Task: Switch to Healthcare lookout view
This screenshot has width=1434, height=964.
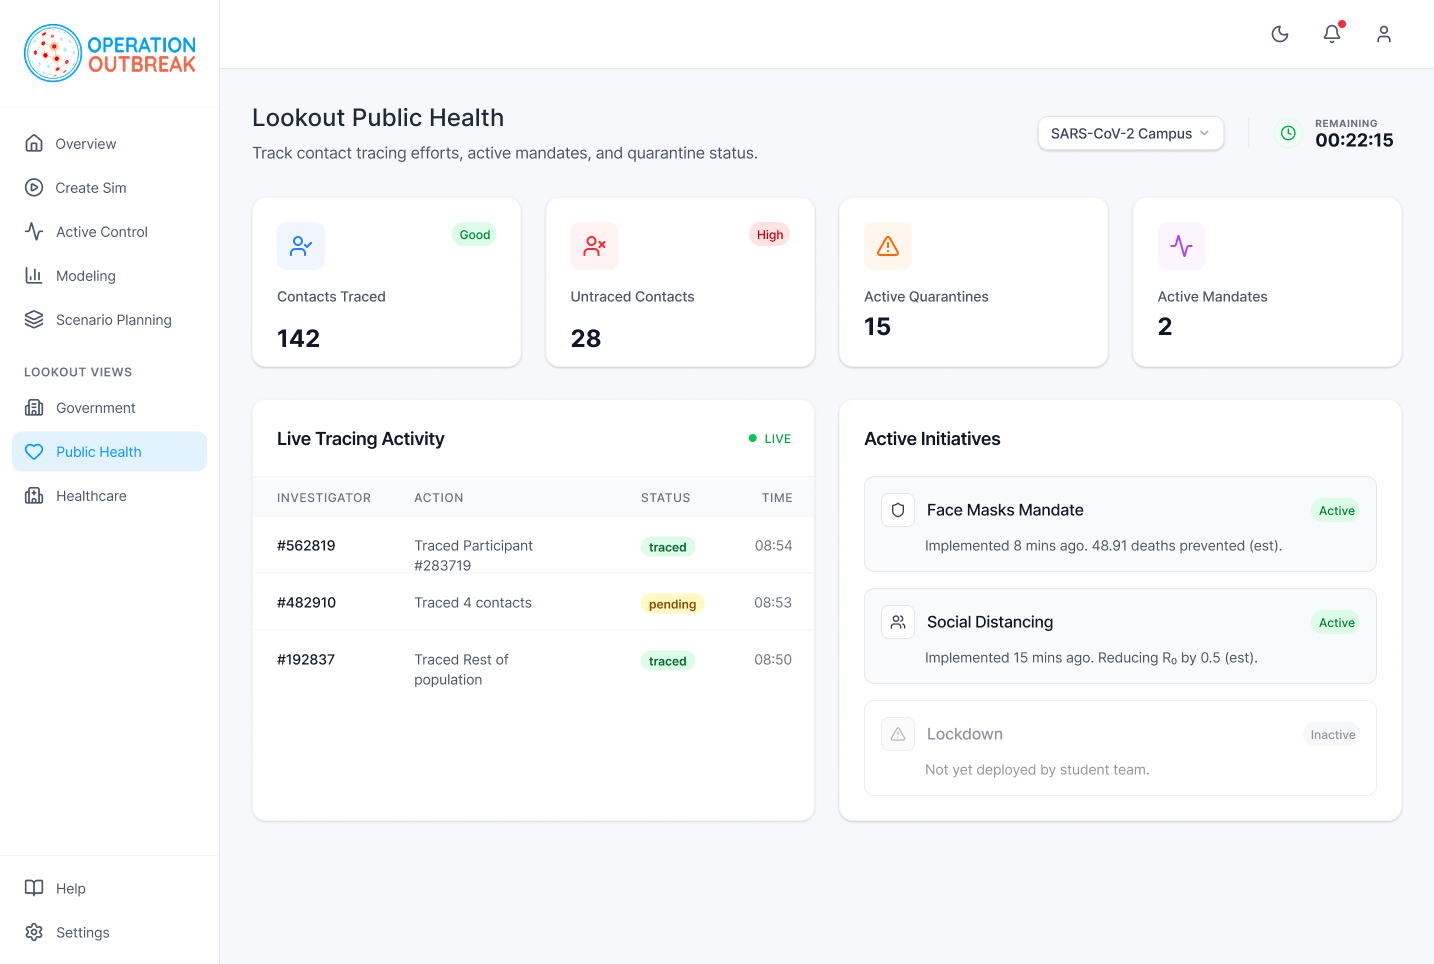Action: coord(91,496)
